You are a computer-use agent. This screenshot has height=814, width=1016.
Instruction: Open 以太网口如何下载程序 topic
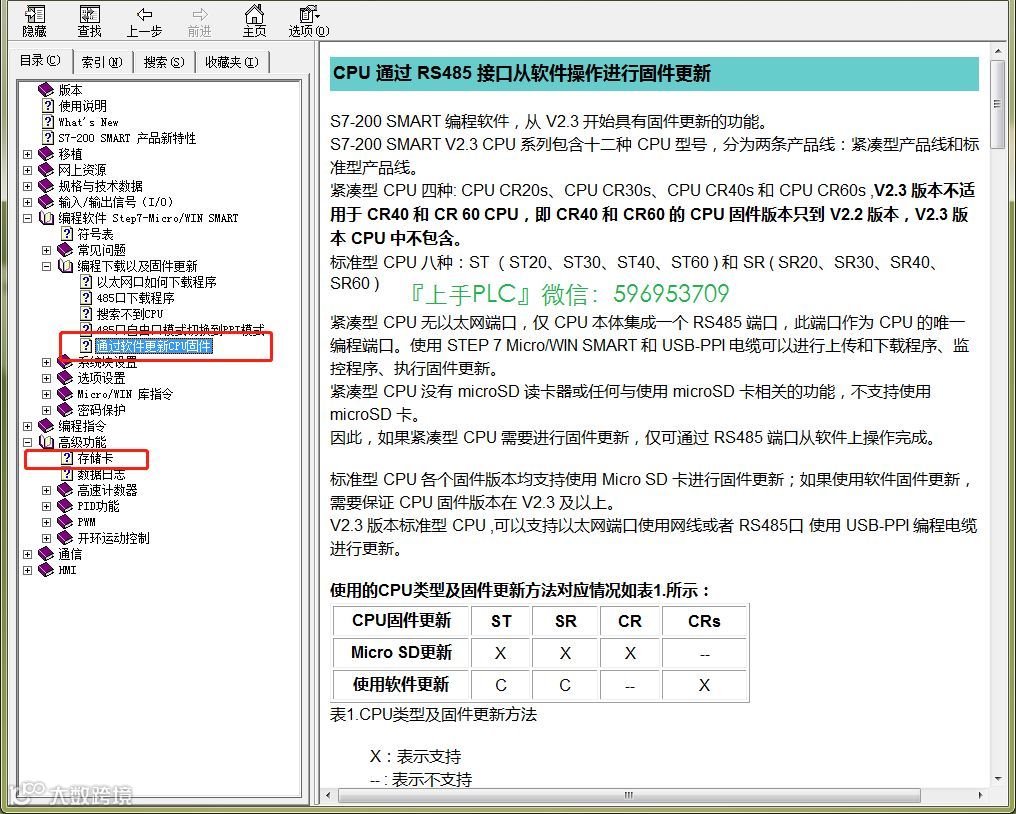pyautogui.click(x=156, y=282)
